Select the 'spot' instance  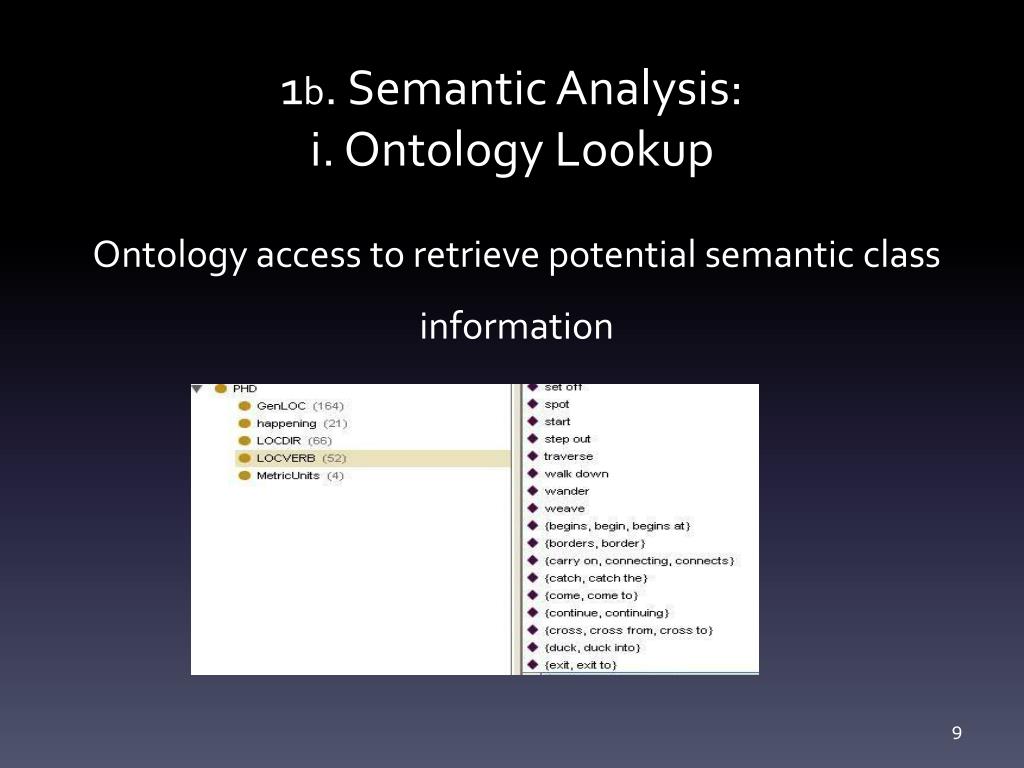pyautogui.click(x=556, y=404)
